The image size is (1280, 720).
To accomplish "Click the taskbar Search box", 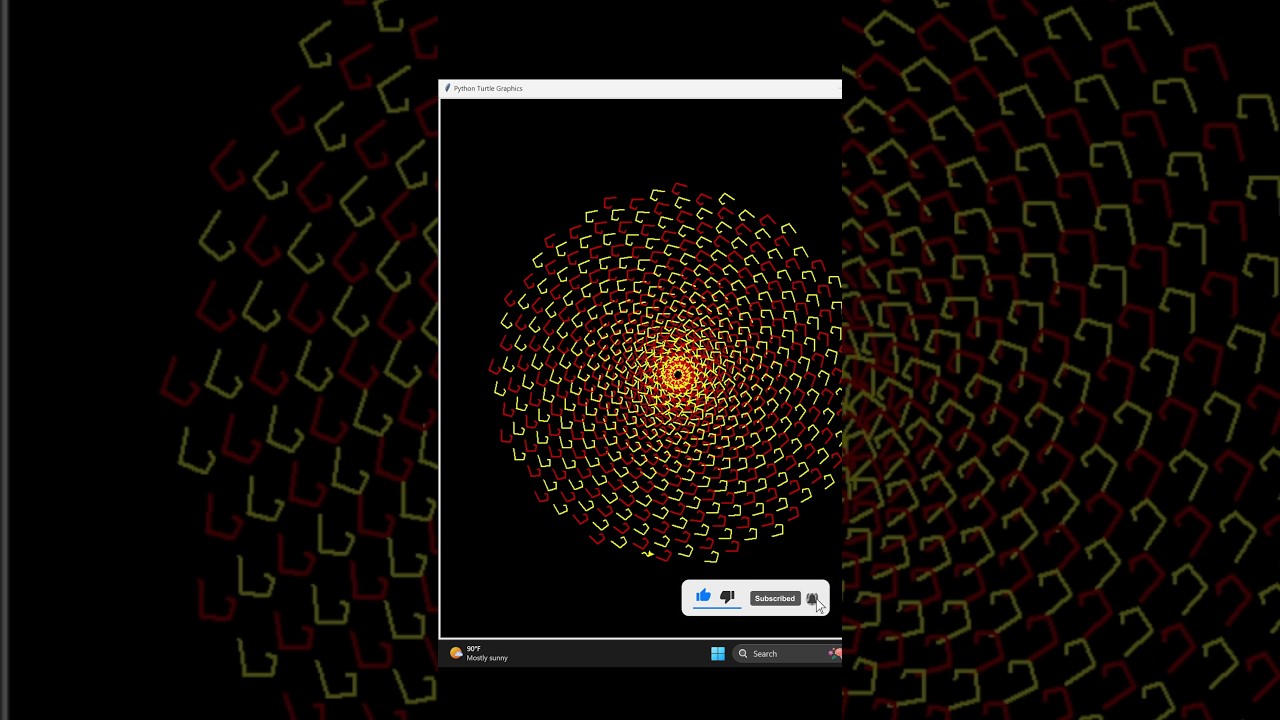I will point(786,653).
